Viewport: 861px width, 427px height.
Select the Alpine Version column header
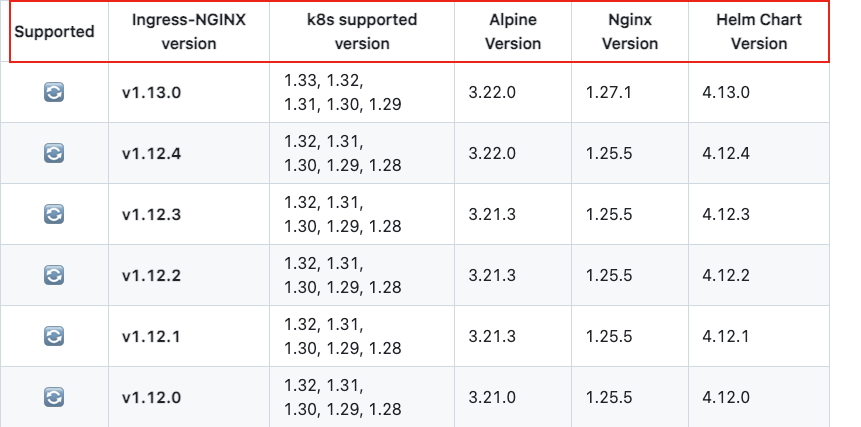513,31
